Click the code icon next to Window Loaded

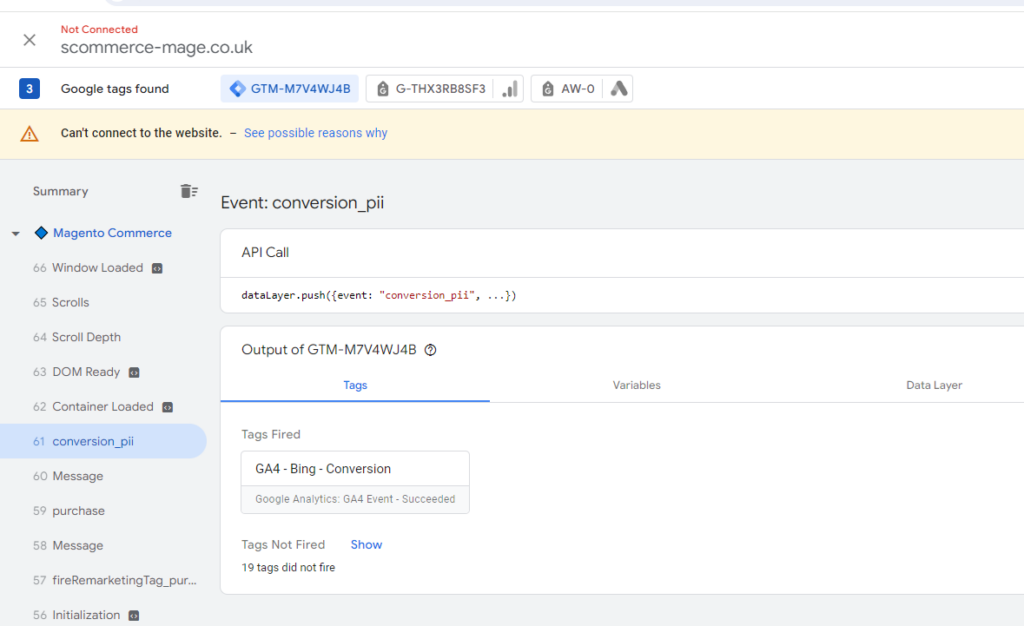(157, 268)
